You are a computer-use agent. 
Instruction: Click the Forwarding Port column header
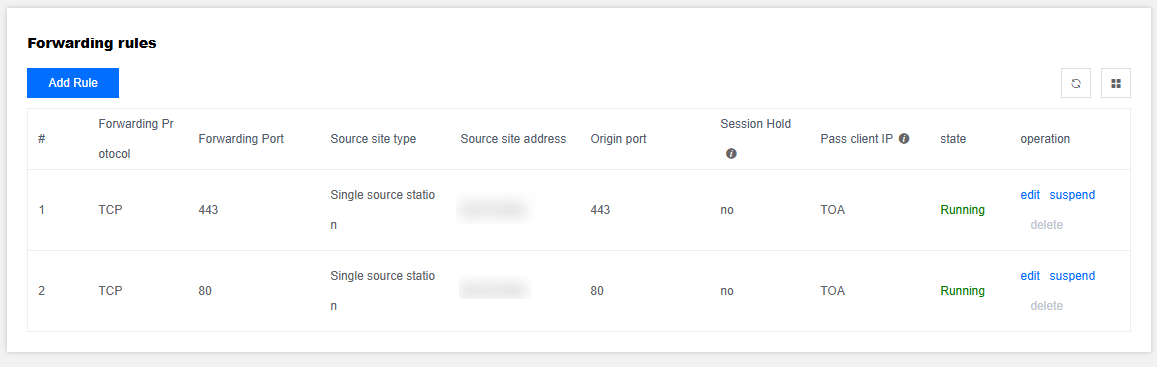click(x=241, y=139)
